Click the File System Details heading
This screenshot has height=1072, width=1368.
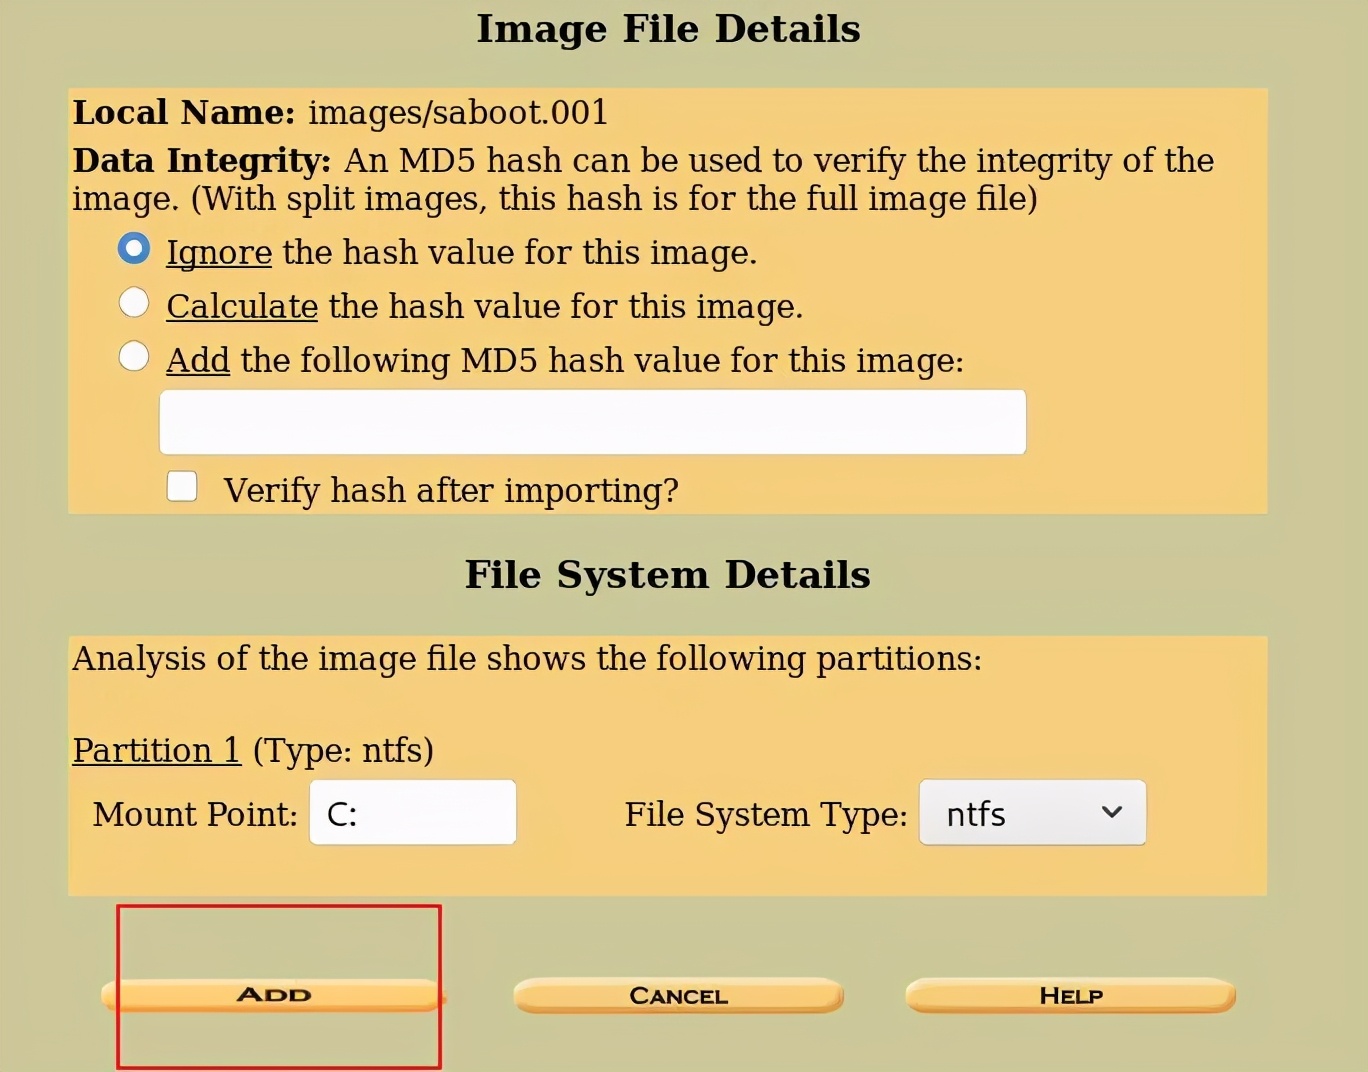[668, 575]
